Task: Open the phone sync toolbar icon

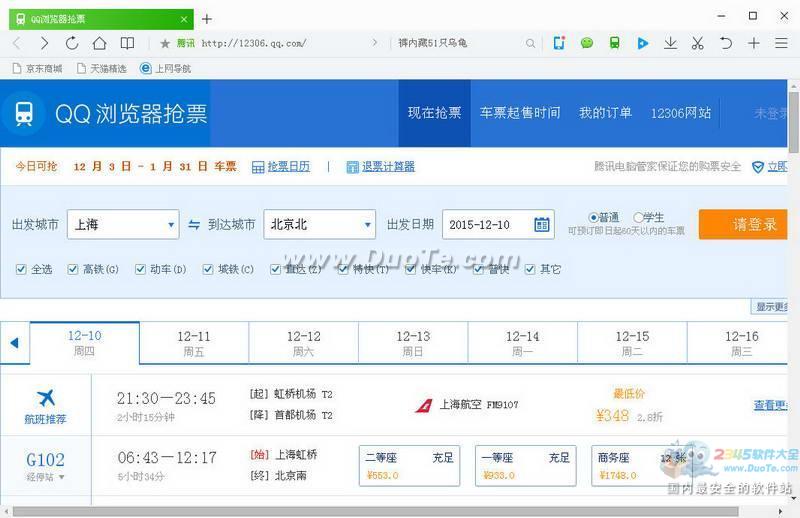Action: [x=559, y=43]
